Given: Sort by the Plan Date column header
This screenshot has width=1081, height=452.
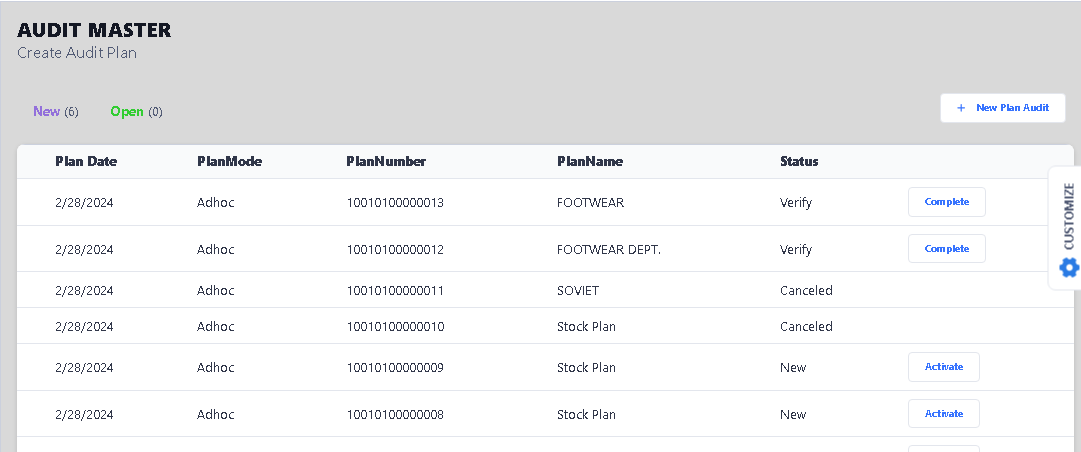Looking at the screenshot, I should pos(86,162).
